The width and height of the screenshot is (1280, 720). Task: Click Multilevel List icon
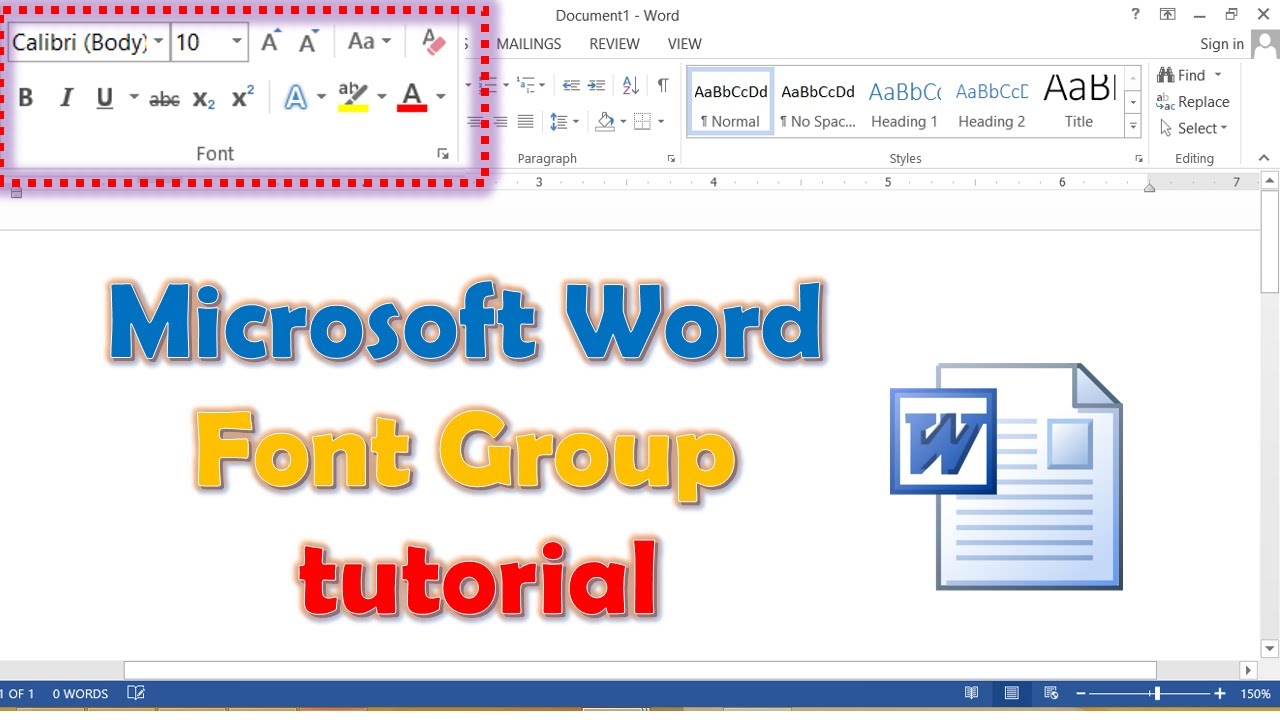(525, 85)
